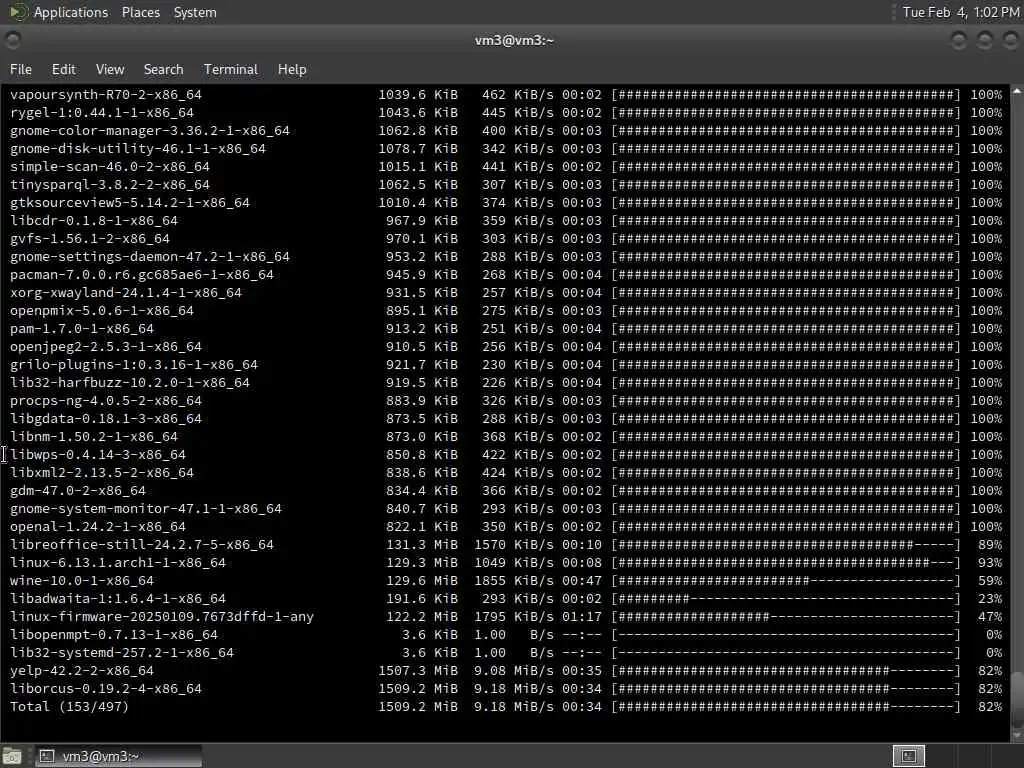Image resolution: width=1024 pixels, height=768 pixels.
Task: Click the vapoursynth-R70-2-x86_64 line
Action: pyautogui.click(x=506, y=95)
